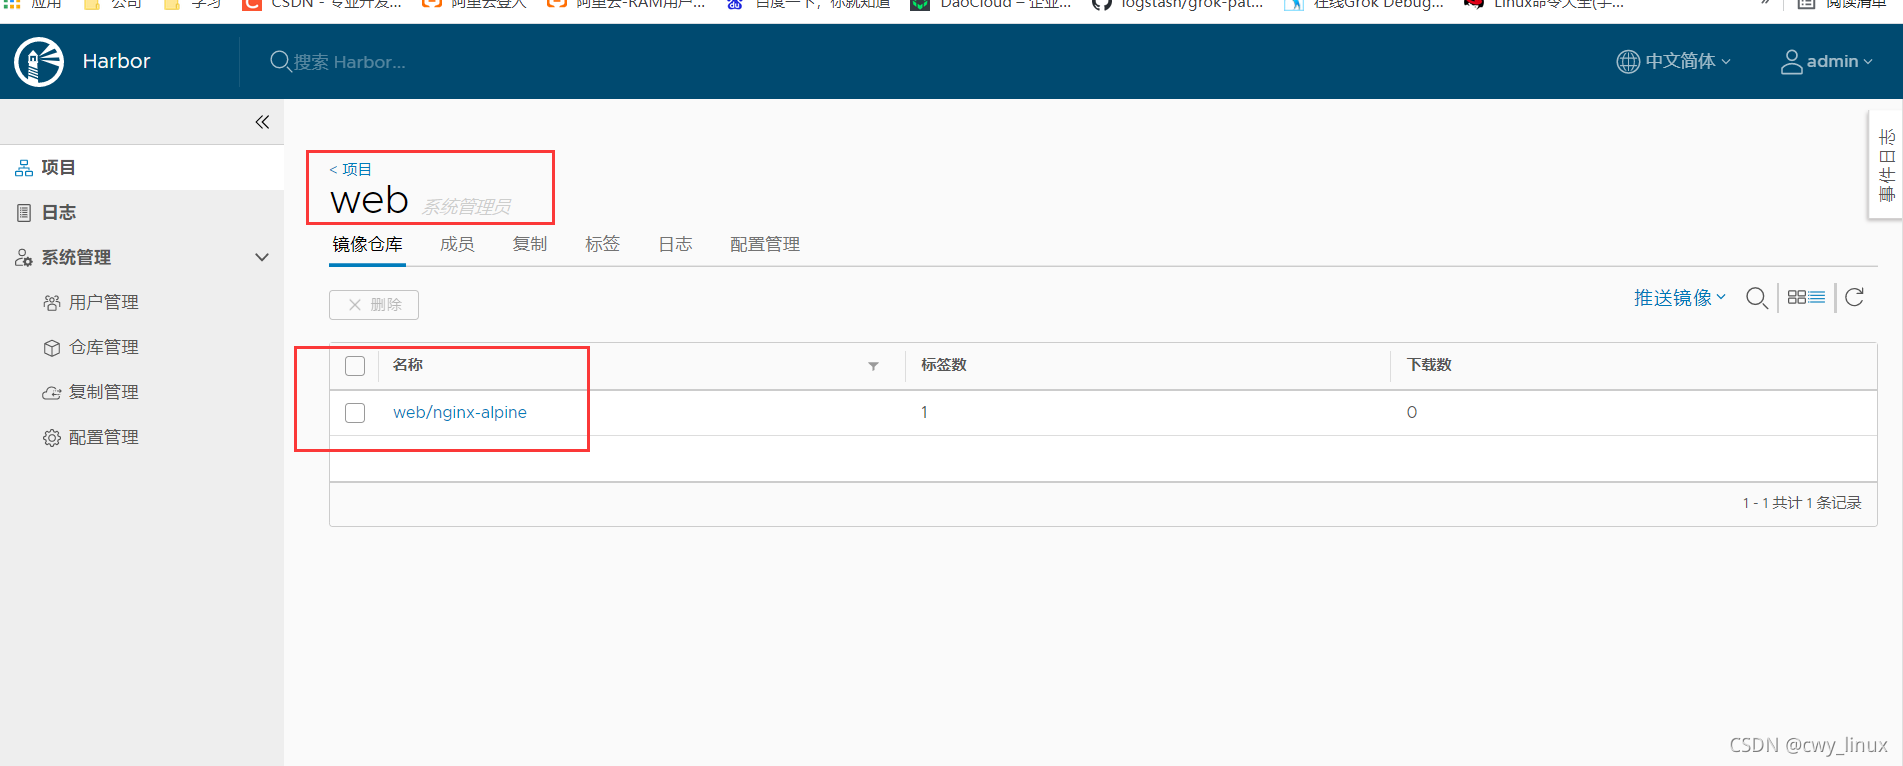Switch to list view icon
This screenshot has height=766, width=1903.
(1816, 297)
